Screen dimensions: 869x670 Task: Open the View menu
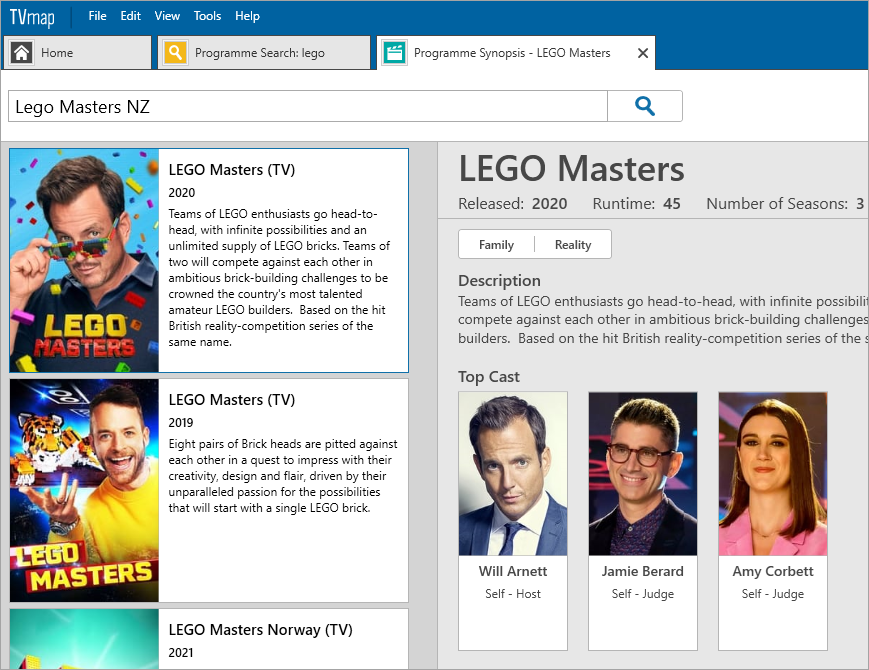tap(167, 16)
